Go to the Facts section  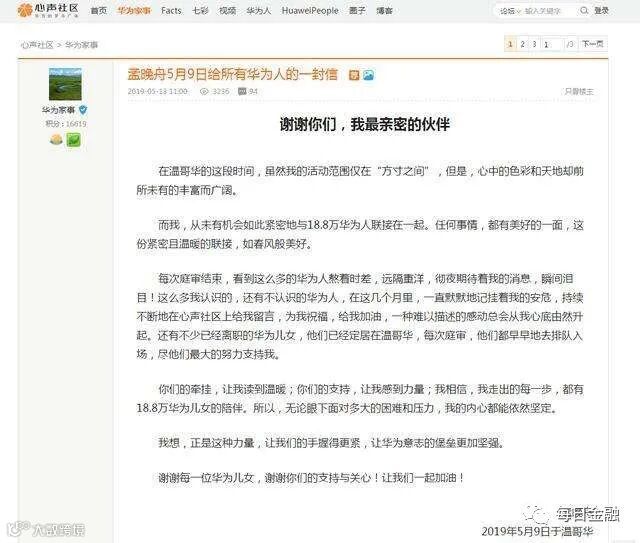coord(171,11)
